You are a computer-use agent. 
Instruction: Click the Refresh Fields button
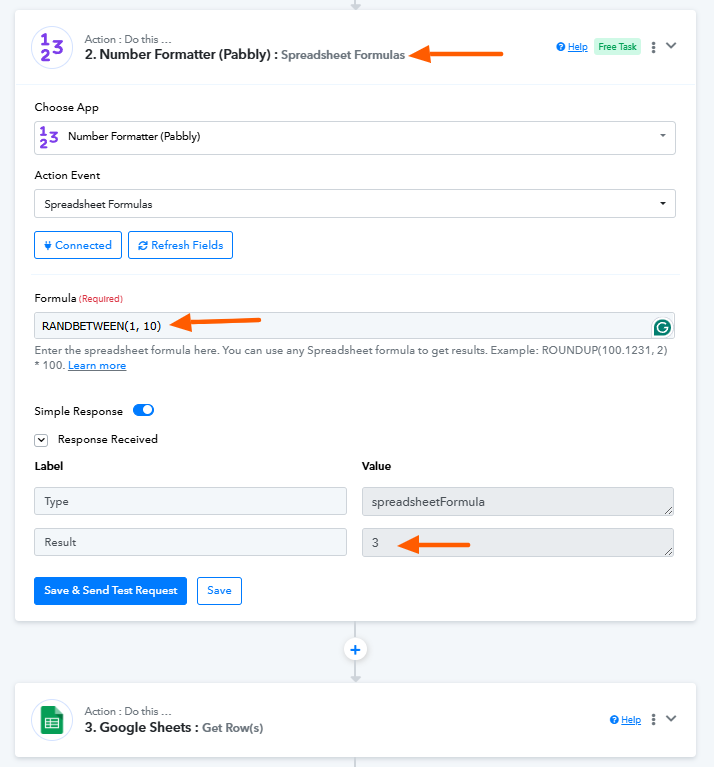(x=180, y=245)
